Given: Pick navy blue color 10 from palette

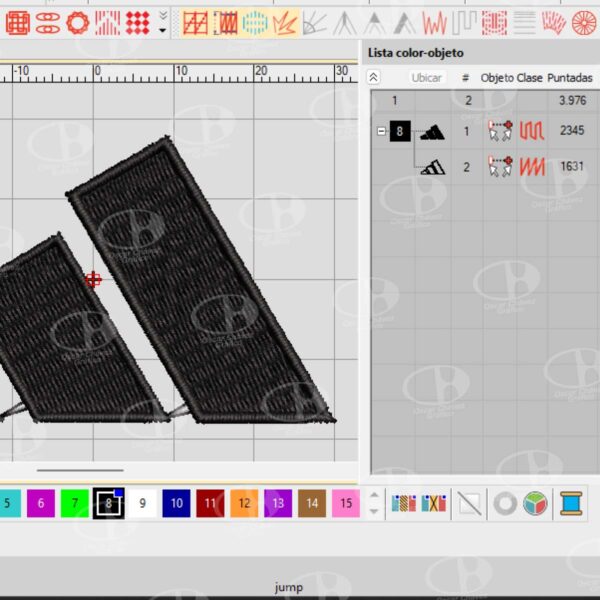Looking at the screenshot, I should 176,503.
